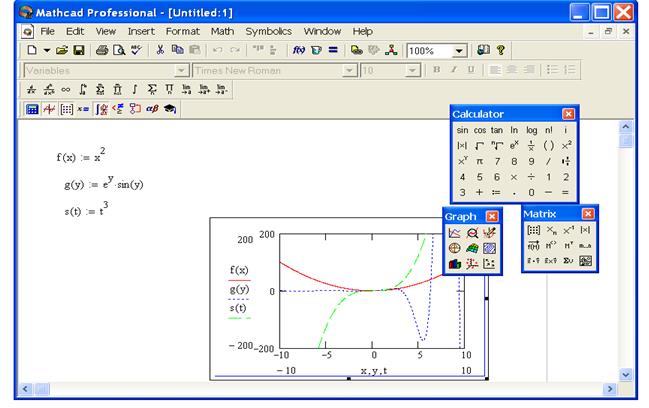Click the square root button in Calculator
This screenshot has width=649, height=408.
tap(480, 146)
